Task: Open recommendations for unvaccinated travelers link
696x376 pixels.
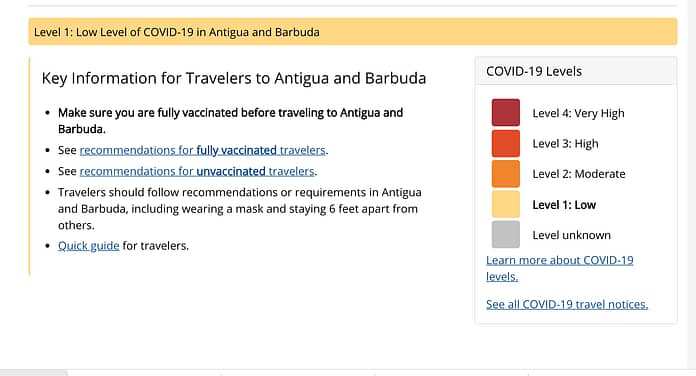Action: point(197,171)
